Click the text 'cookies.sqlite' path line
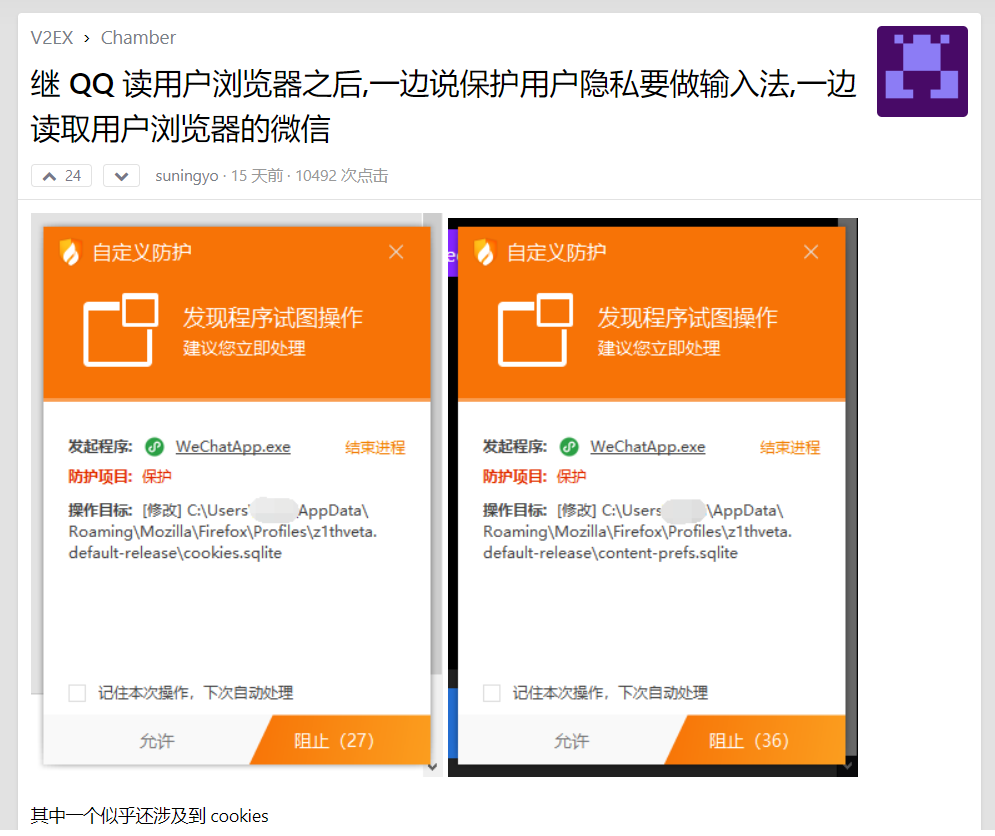This screenshot has height=836, width=995. click(175, 553)
